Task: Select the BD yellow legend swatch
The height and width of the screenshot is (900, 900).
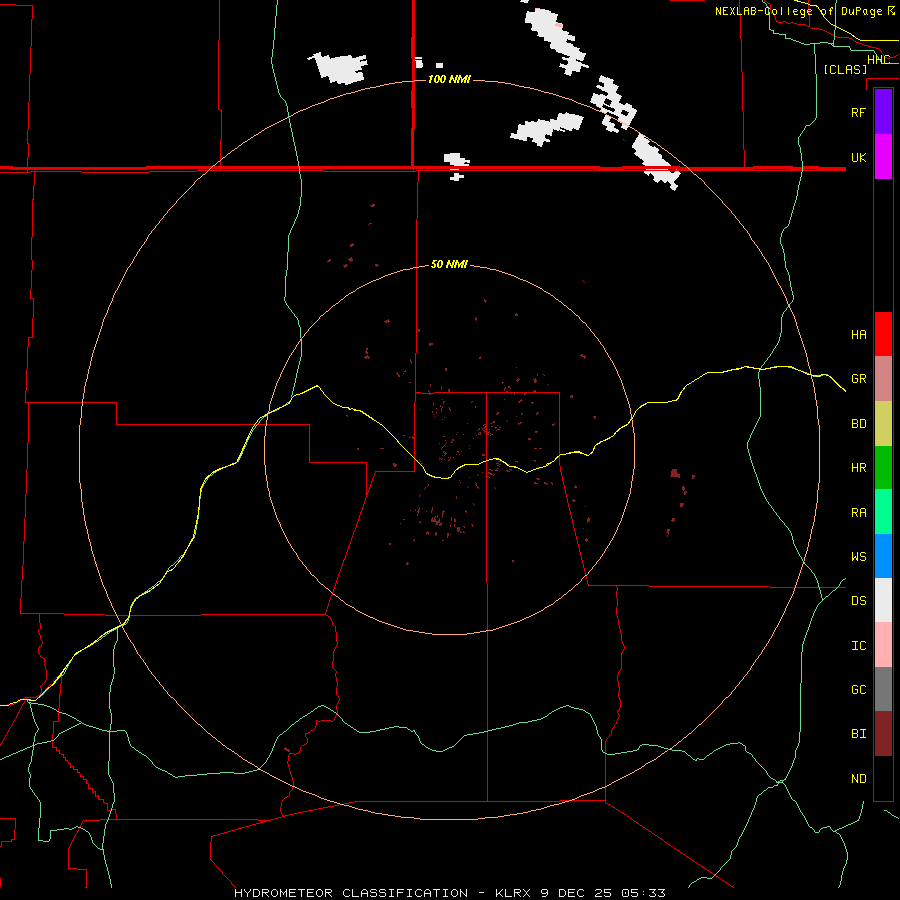Action: (x=883, y=424)
